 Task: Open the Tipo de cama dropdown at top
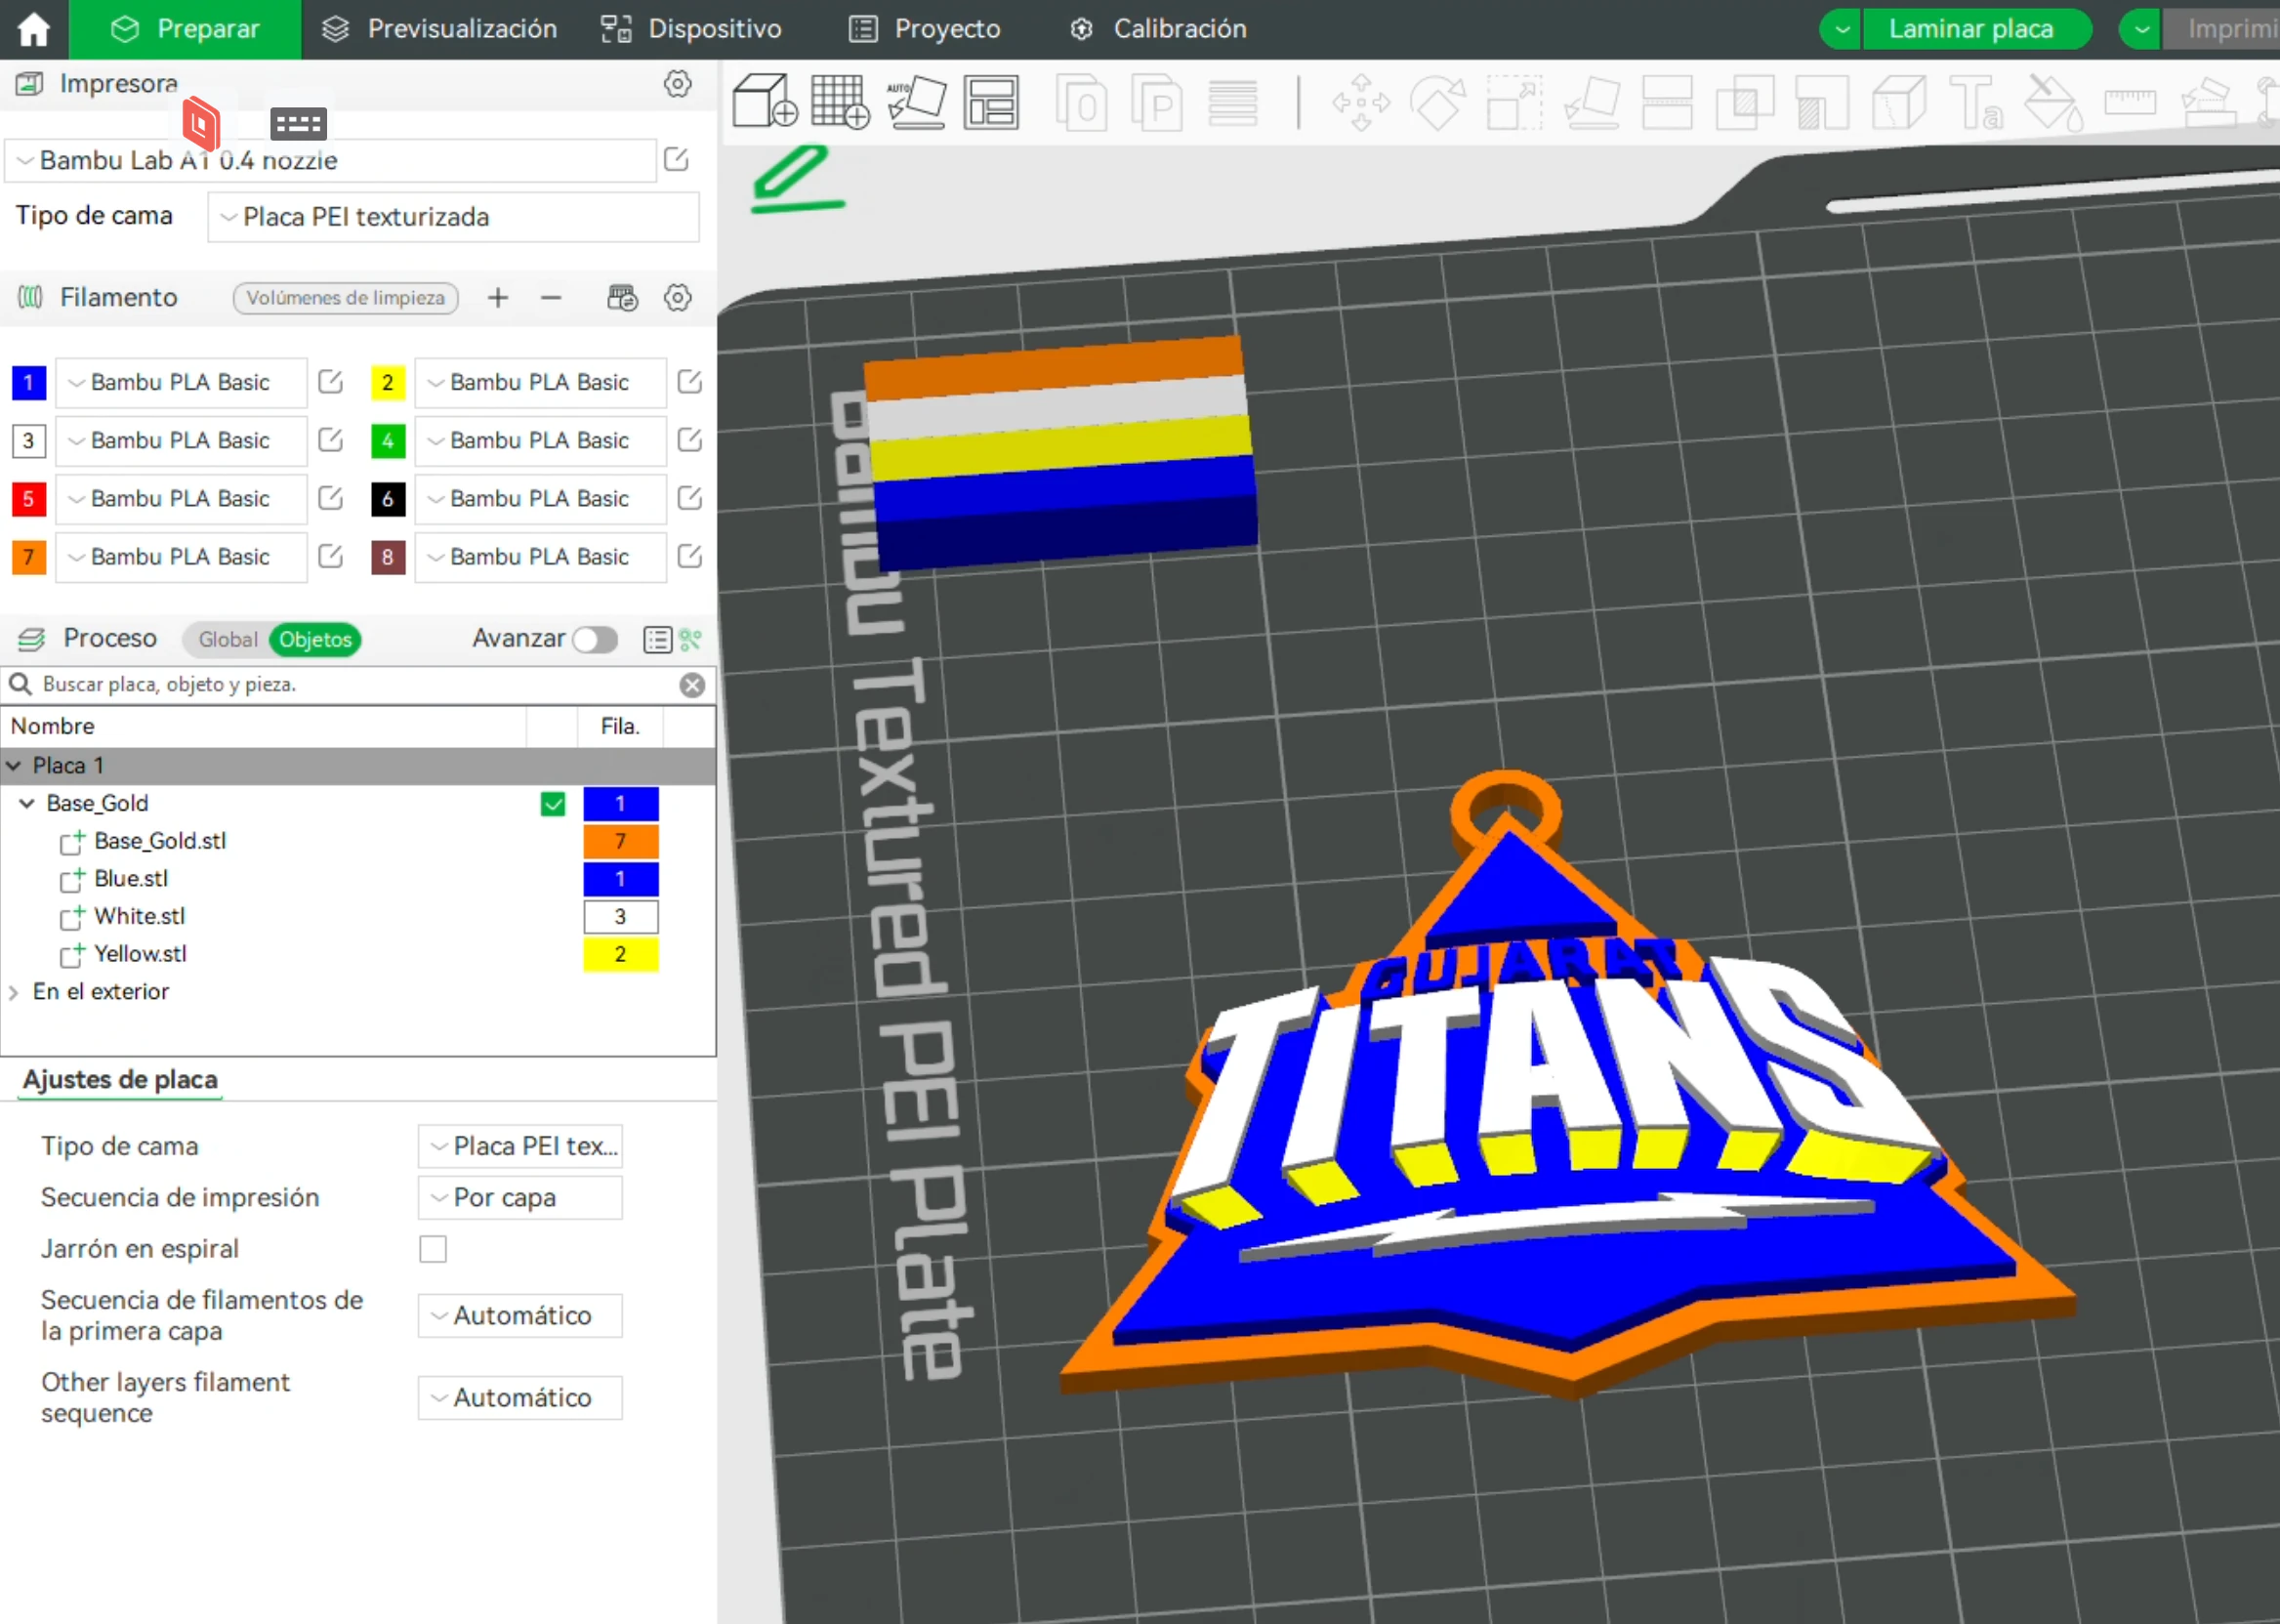click(453, 217)
